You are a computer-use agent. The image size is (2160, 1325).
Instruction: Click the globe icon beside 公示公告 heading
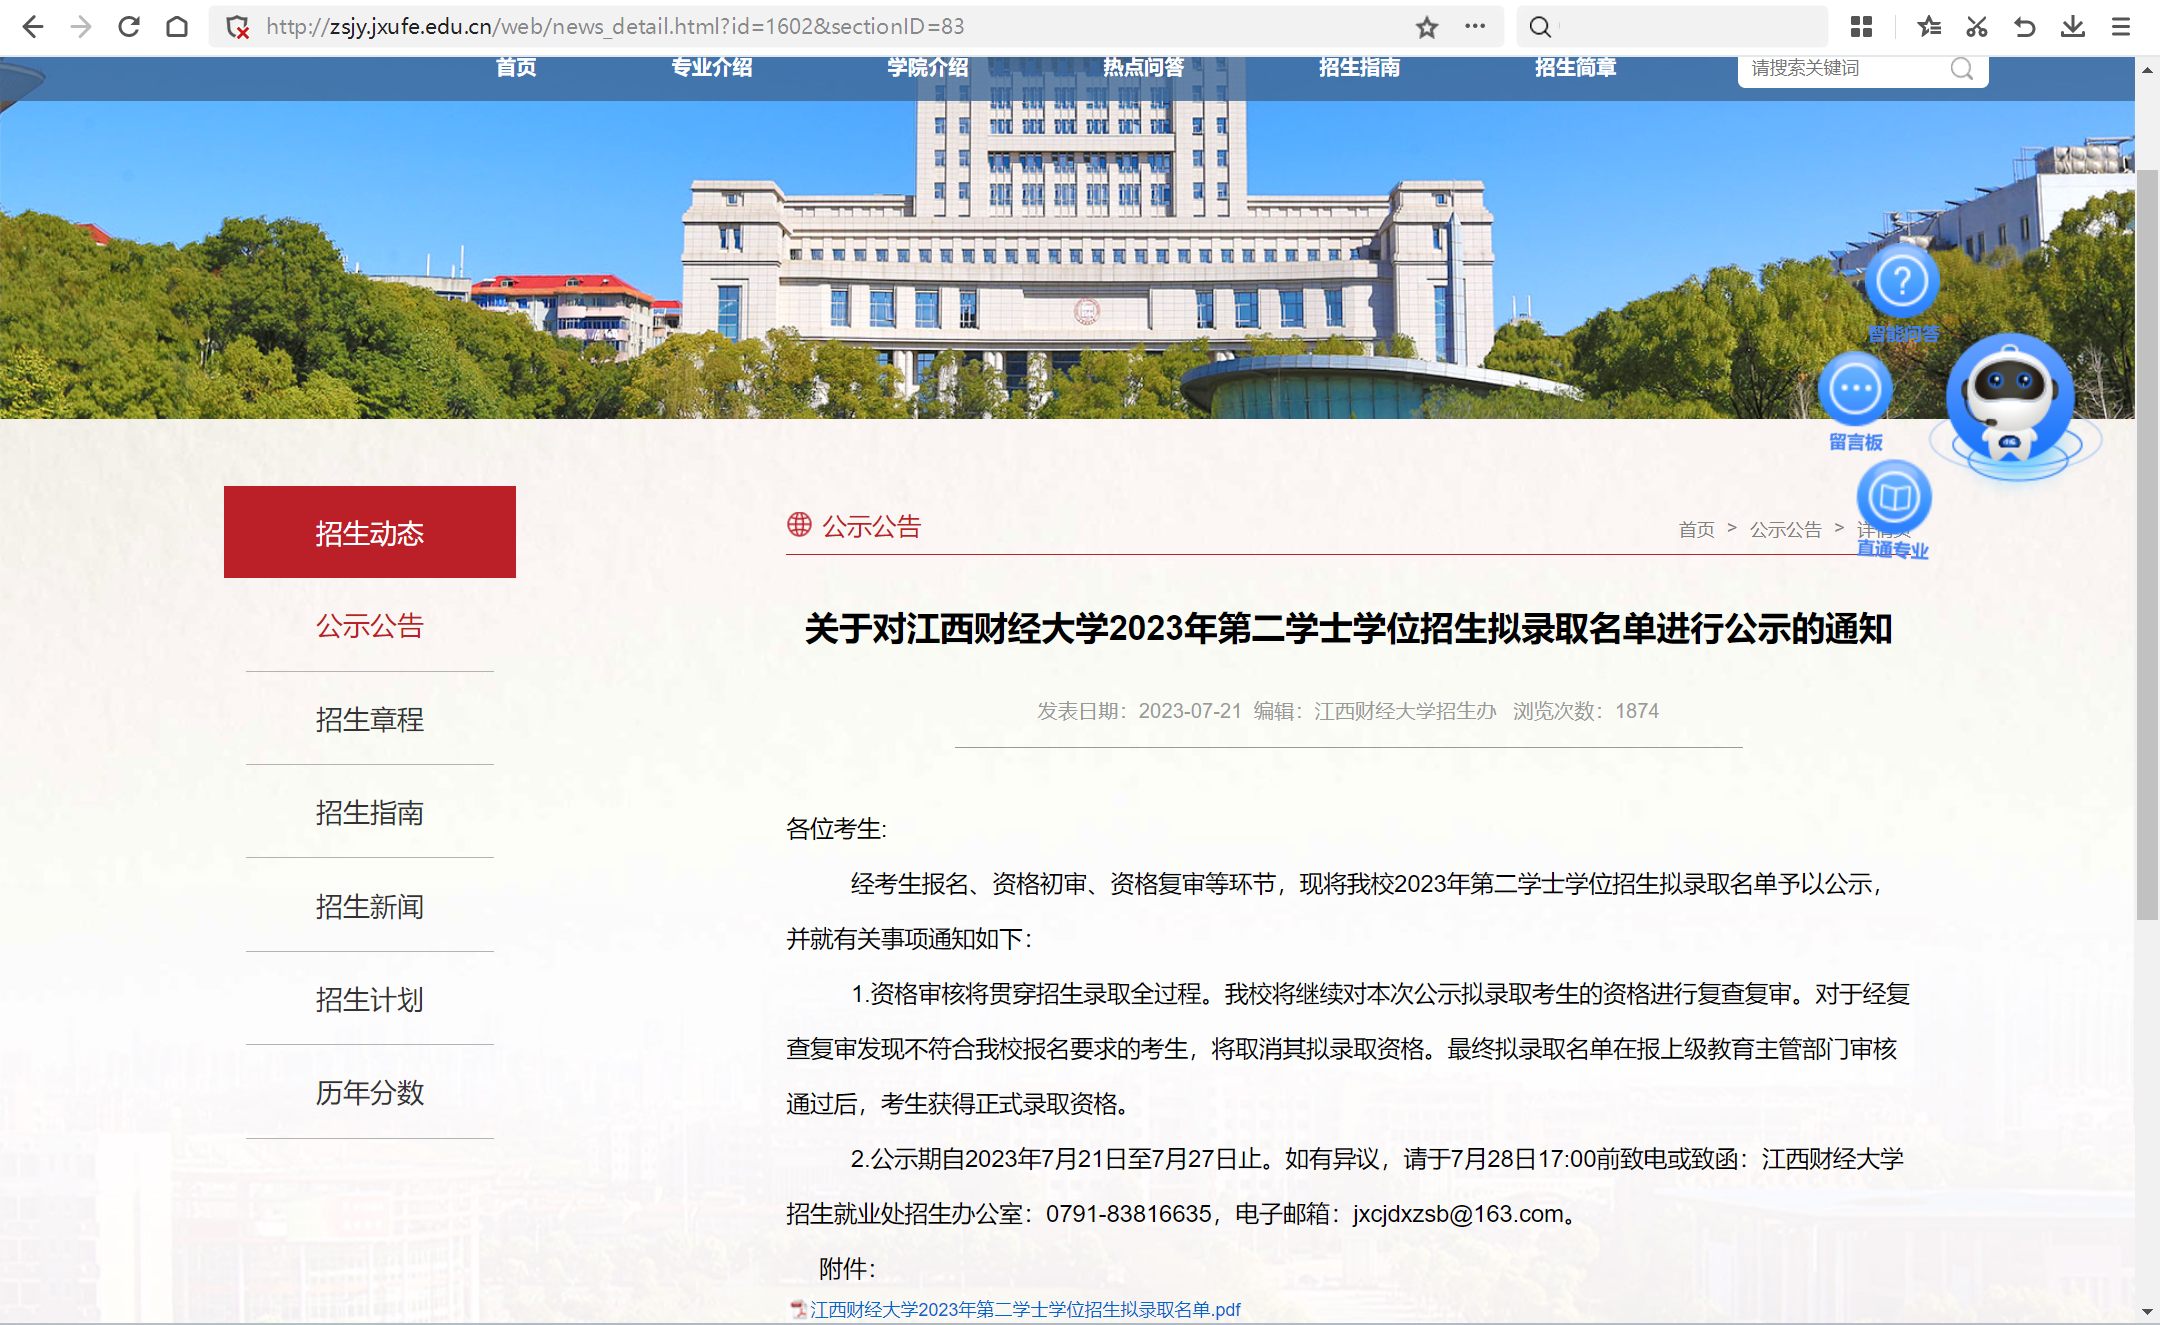(x=797, y=525)
